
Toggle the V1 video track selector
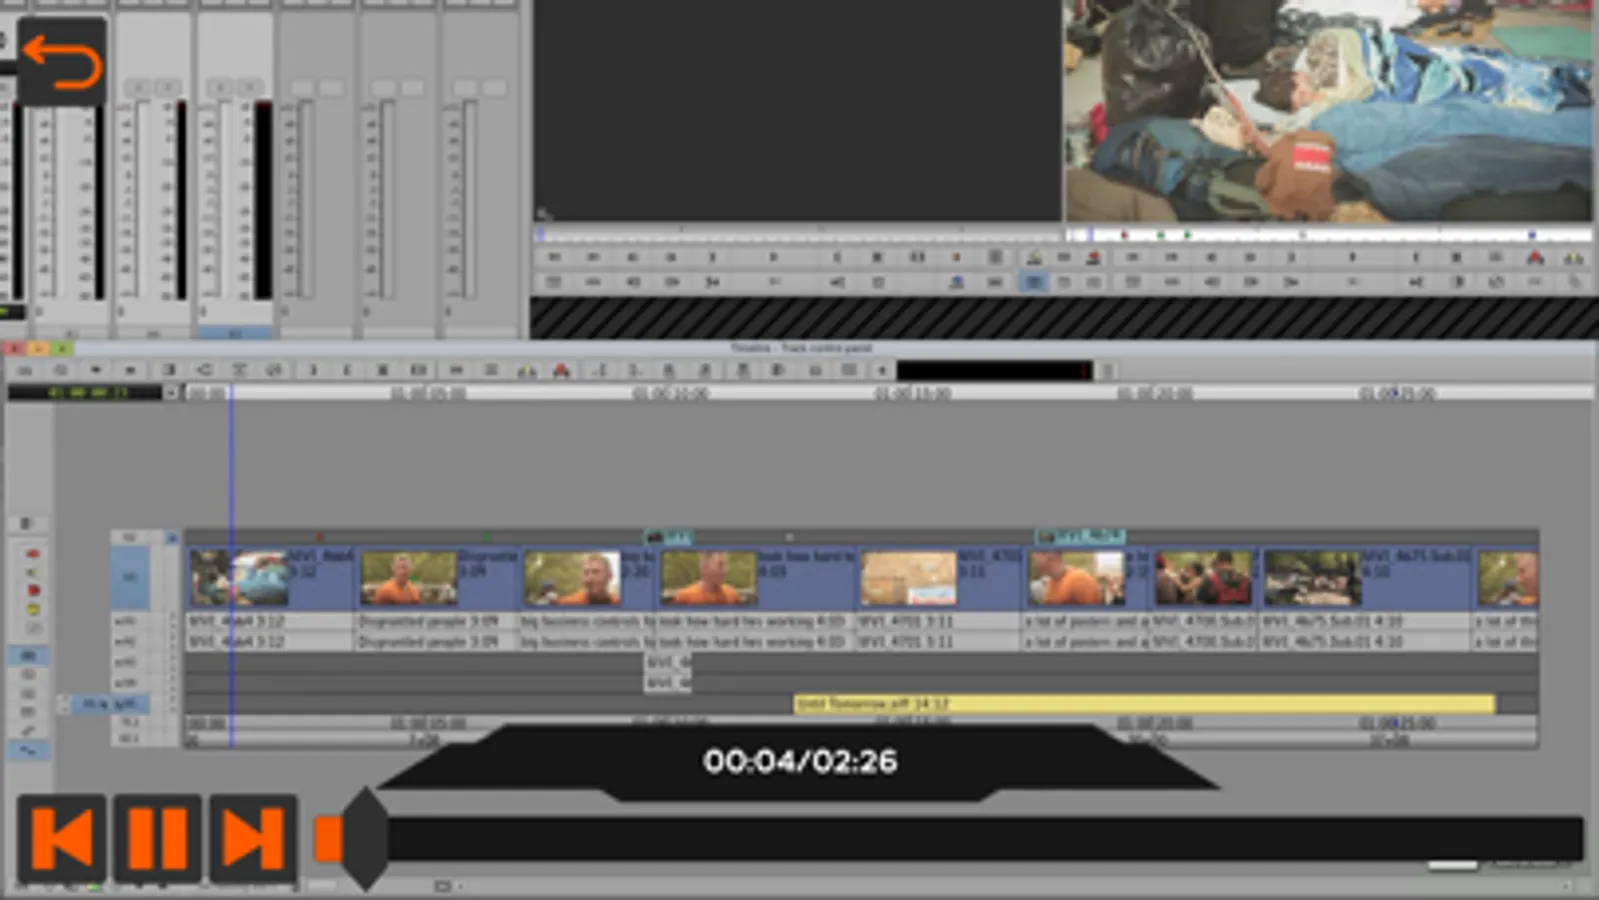click(129, 577)
